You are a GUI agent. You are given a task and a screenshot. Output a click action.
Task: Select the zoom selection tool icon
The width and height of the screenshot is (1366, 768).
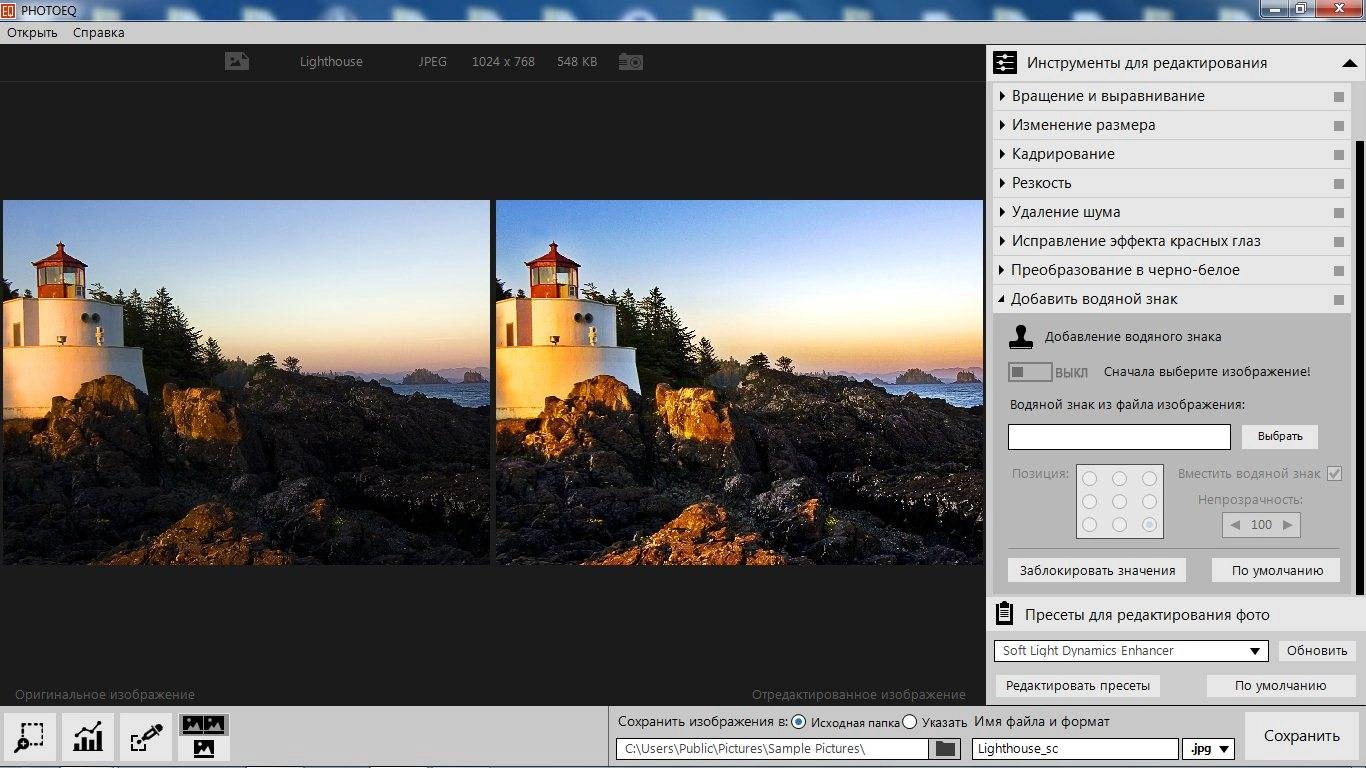[31, 738]
